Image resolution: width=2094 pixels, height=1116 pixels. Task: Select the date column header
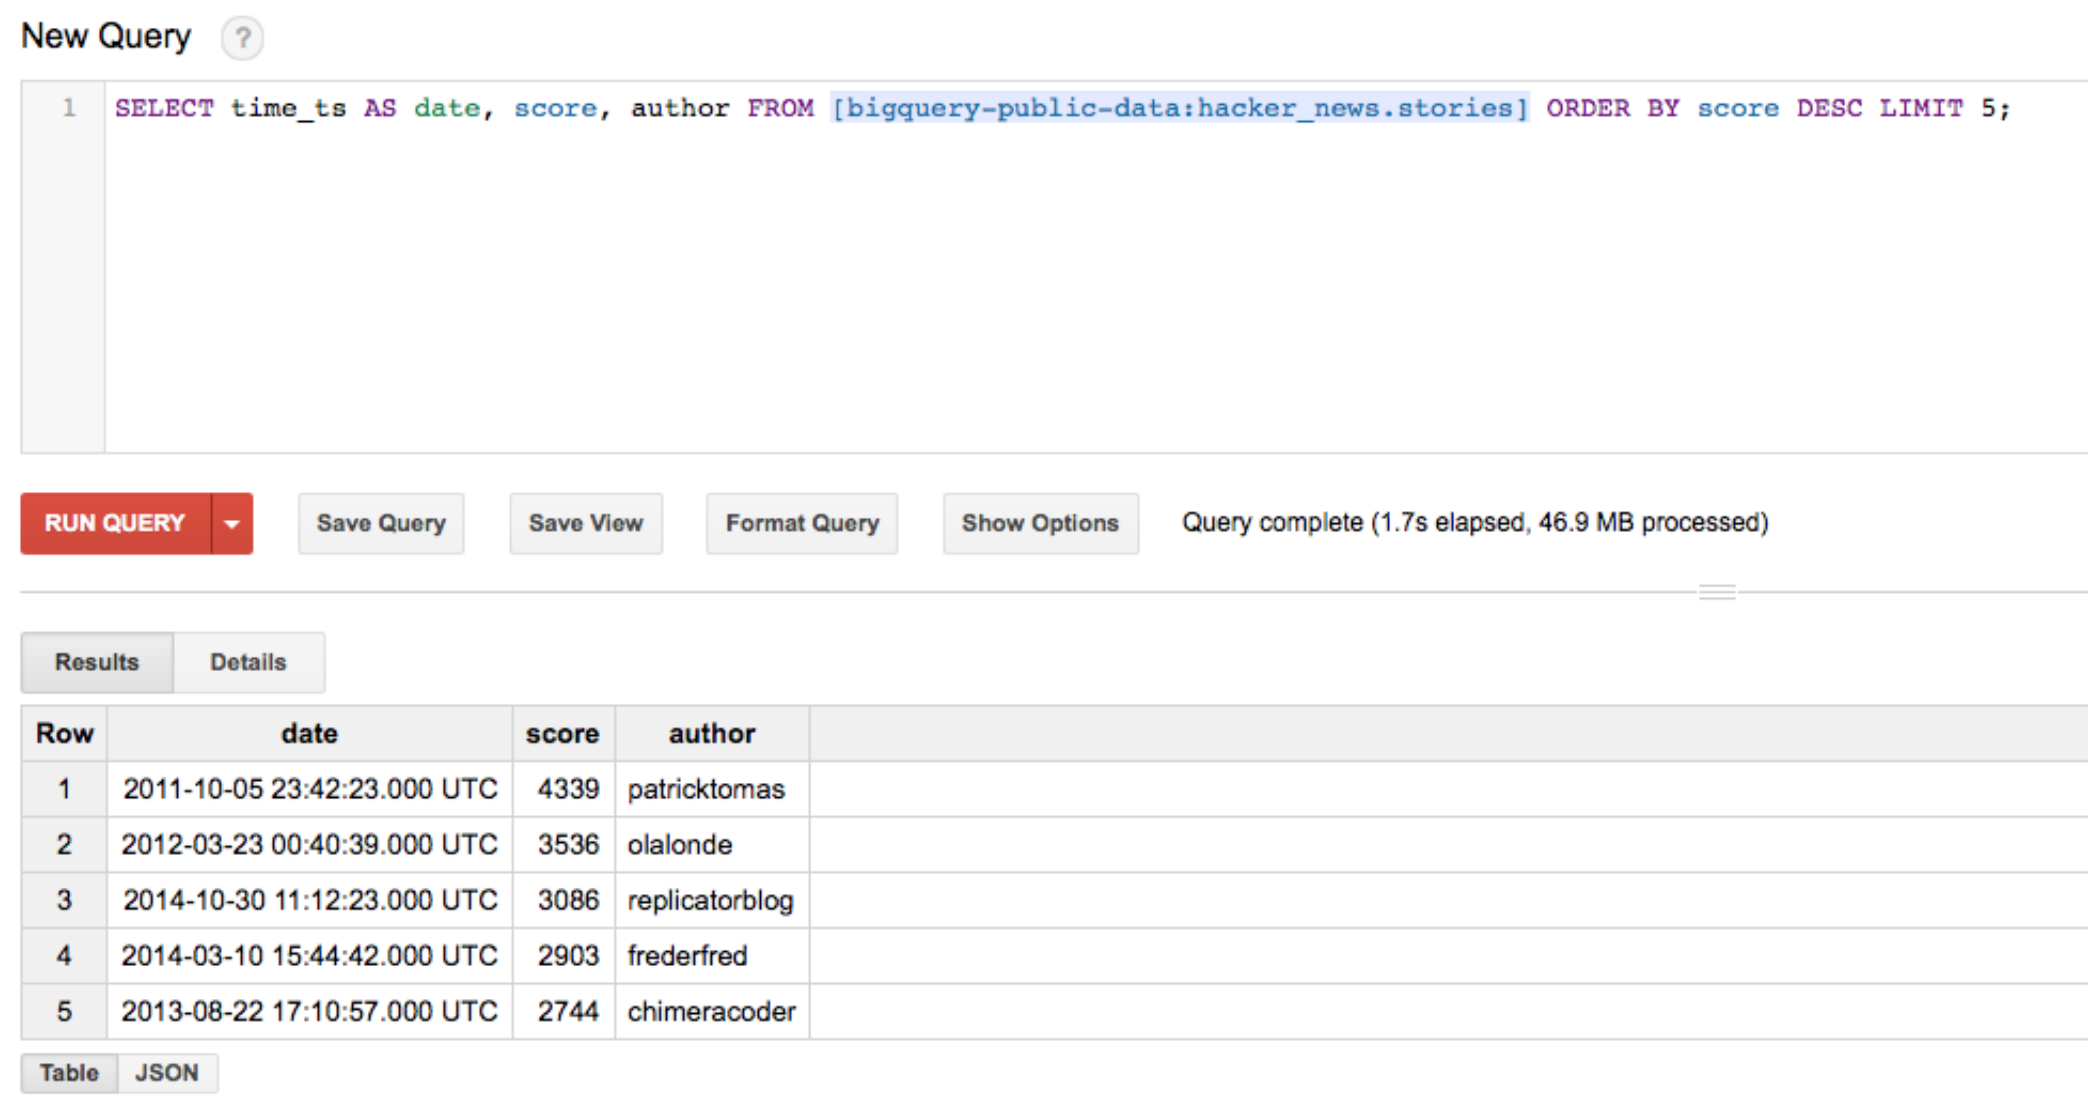tap(308, 733)
